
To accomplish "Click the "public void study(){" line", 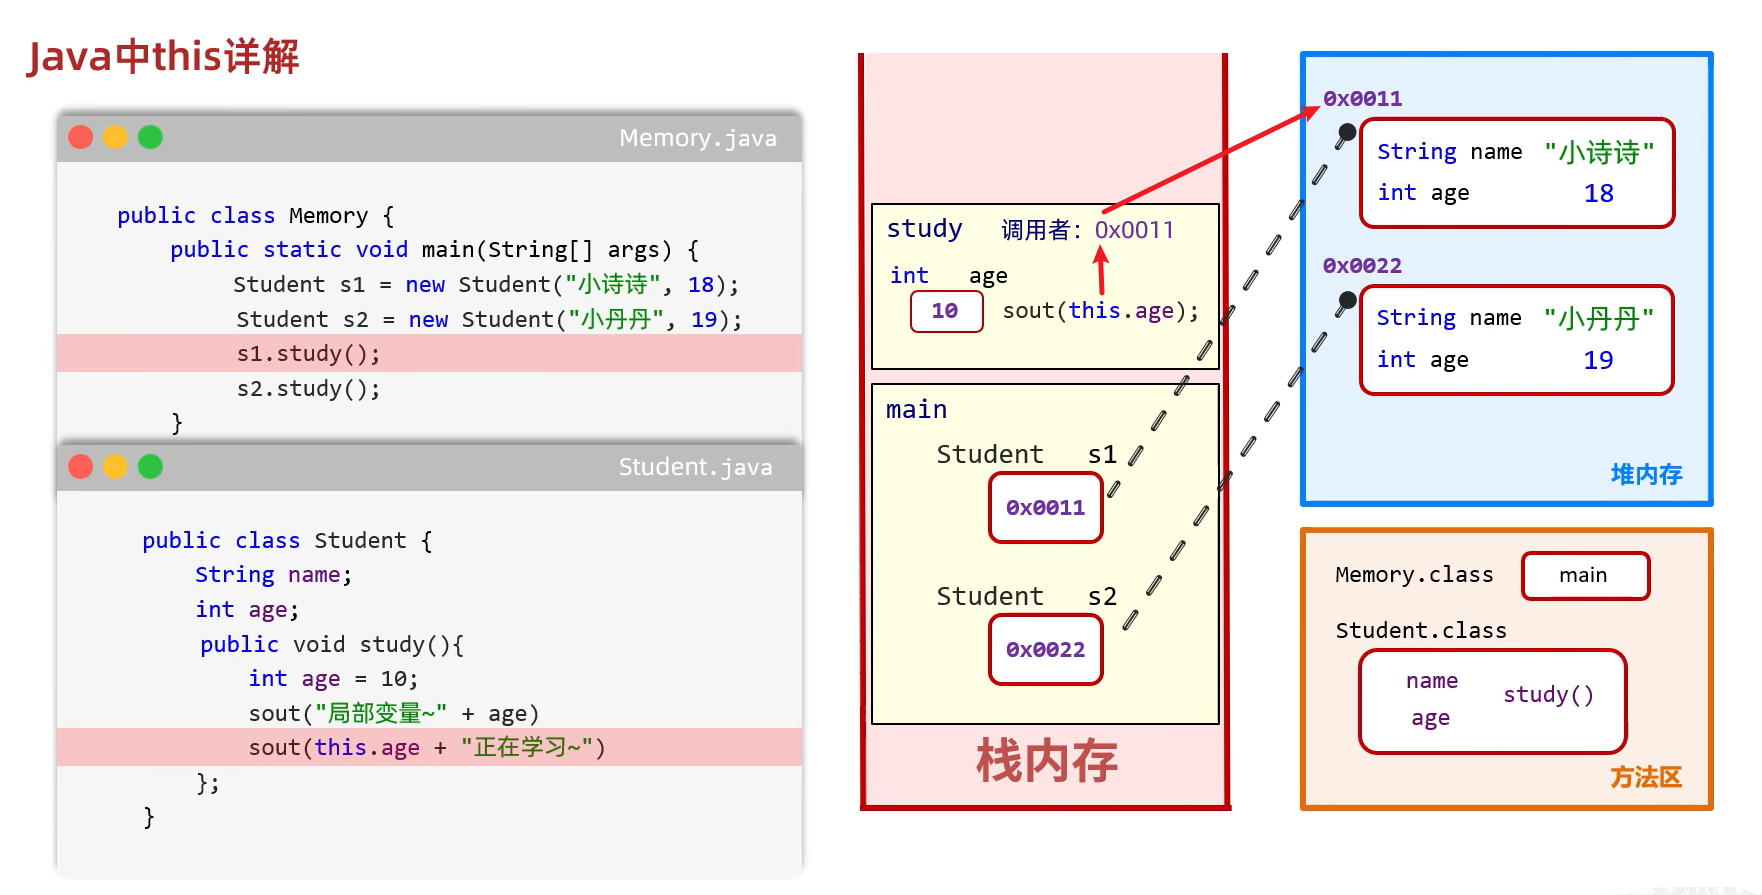I will (332, 645).
